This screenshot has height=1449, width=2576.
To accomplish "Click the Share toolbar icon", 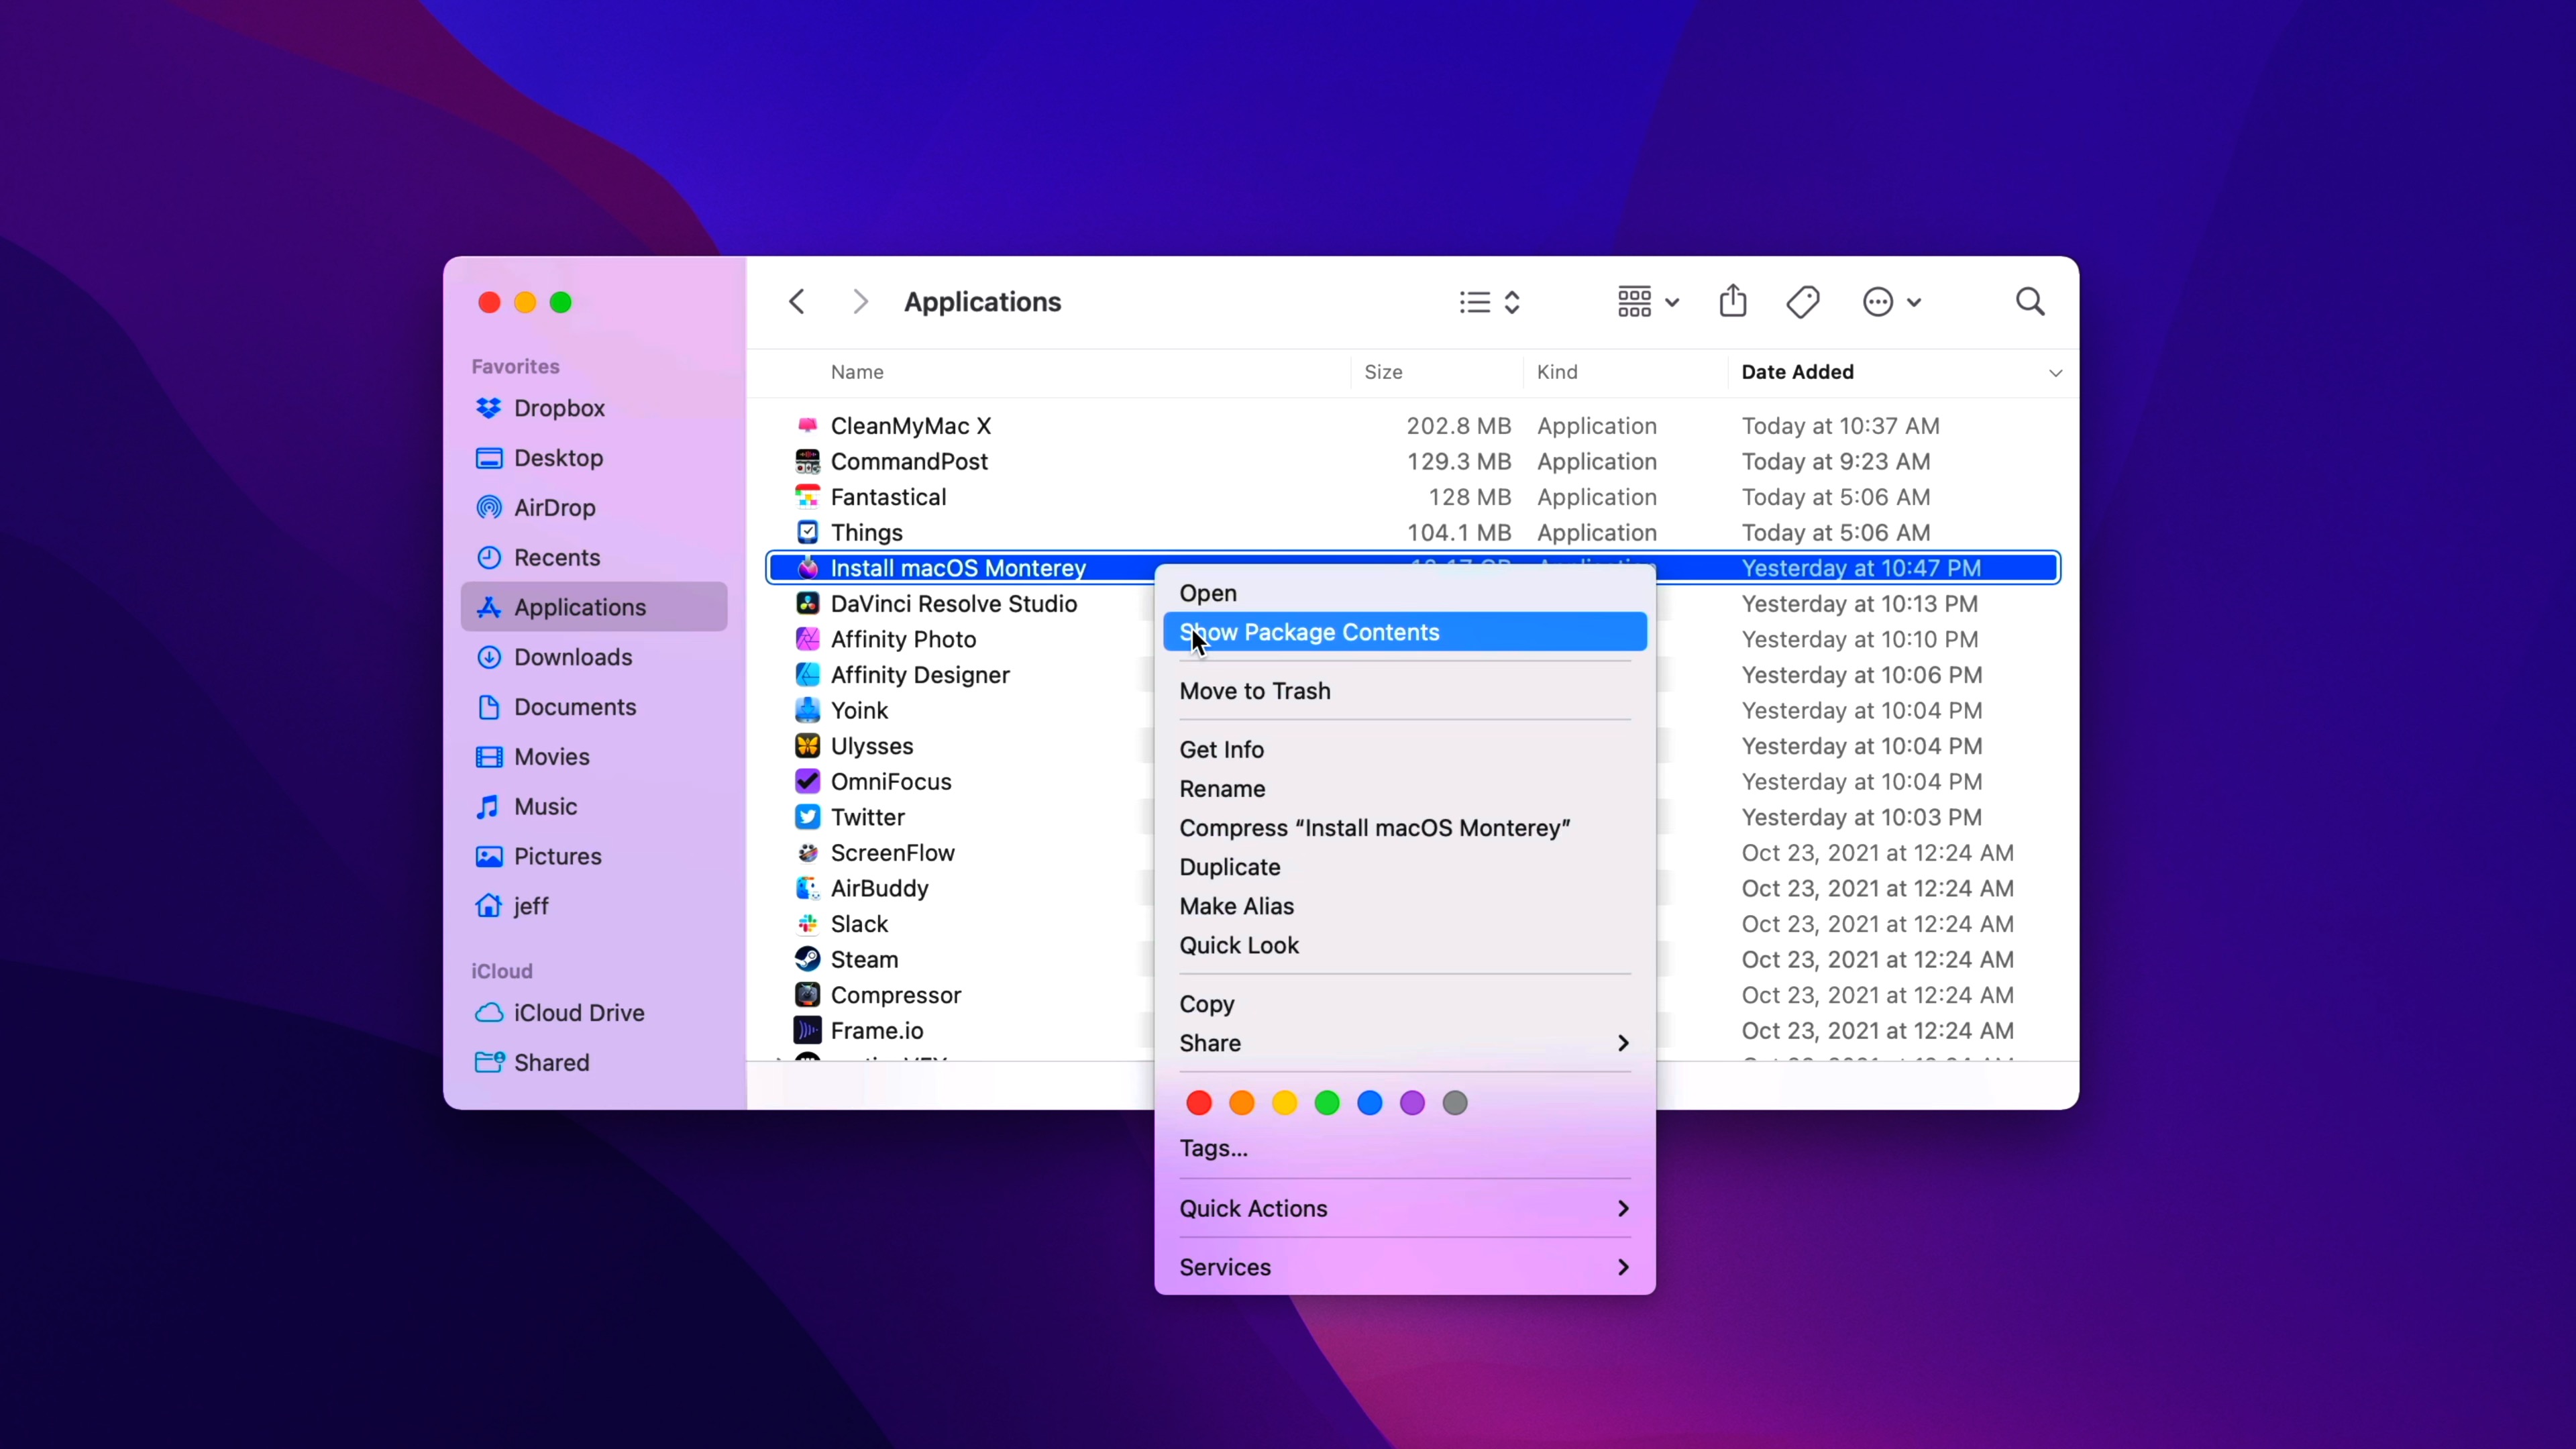I will pos(1733,301).
